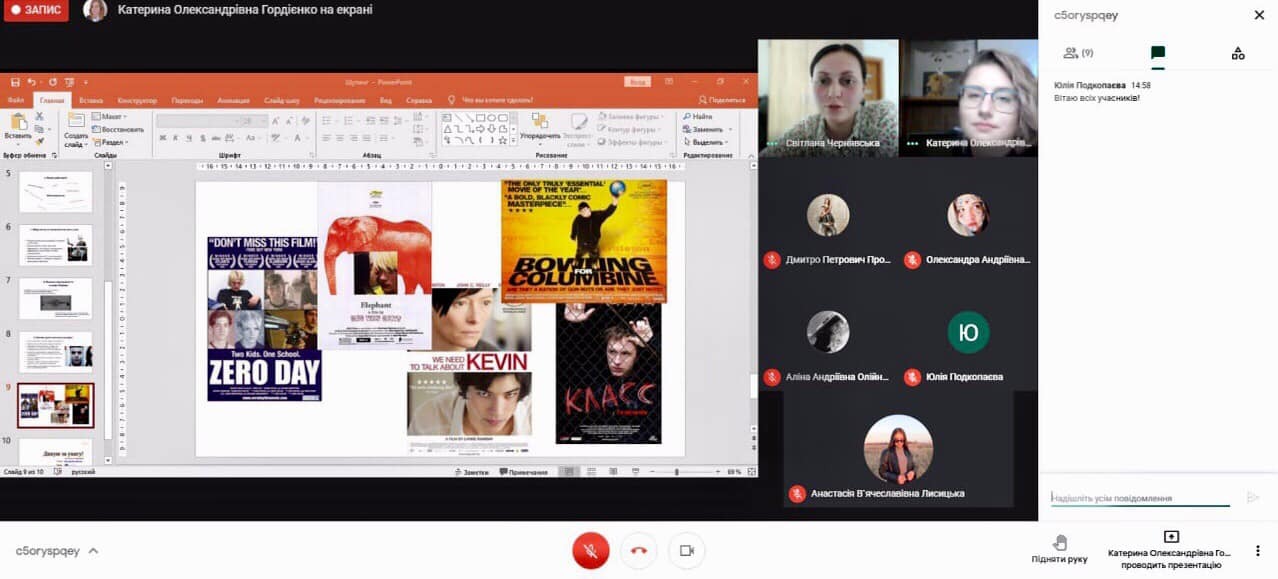Toggle strikethrough abc formatting
Screen dimensions: 1278x579
[216, 138]
